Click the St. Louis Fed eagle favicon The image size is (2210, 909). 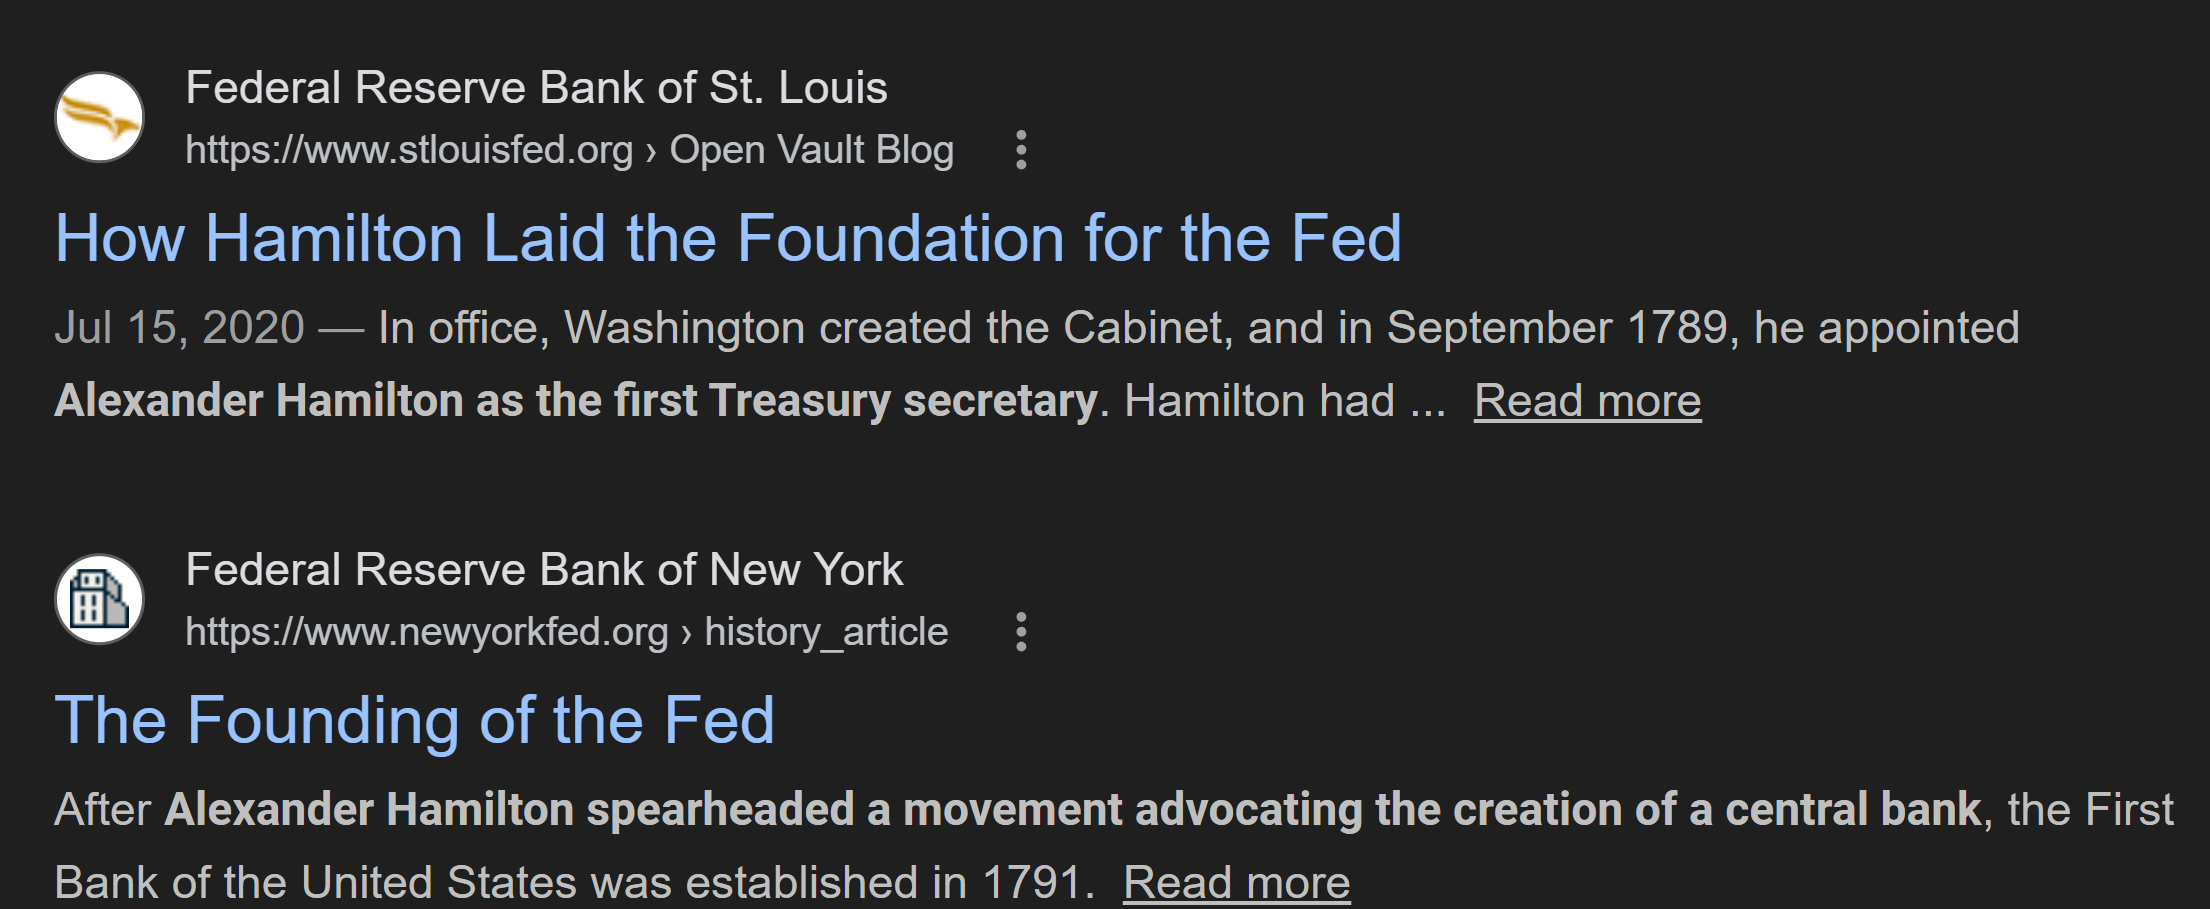[x=99, y=117]
